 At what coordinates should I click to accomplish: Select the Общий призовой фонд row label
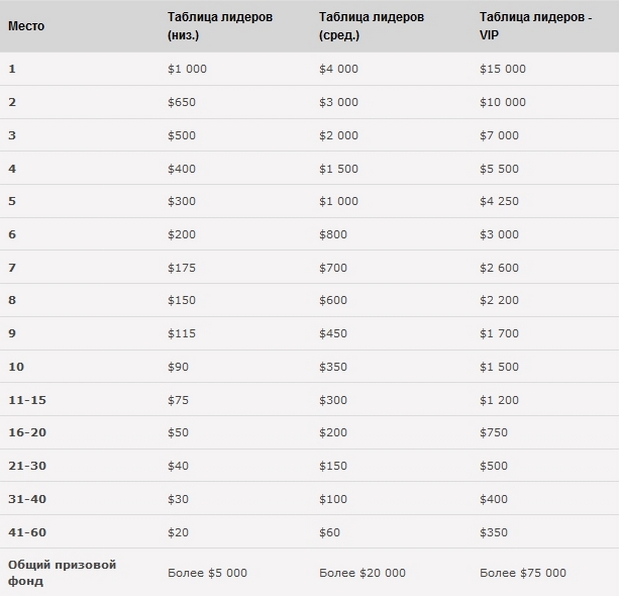62,573
